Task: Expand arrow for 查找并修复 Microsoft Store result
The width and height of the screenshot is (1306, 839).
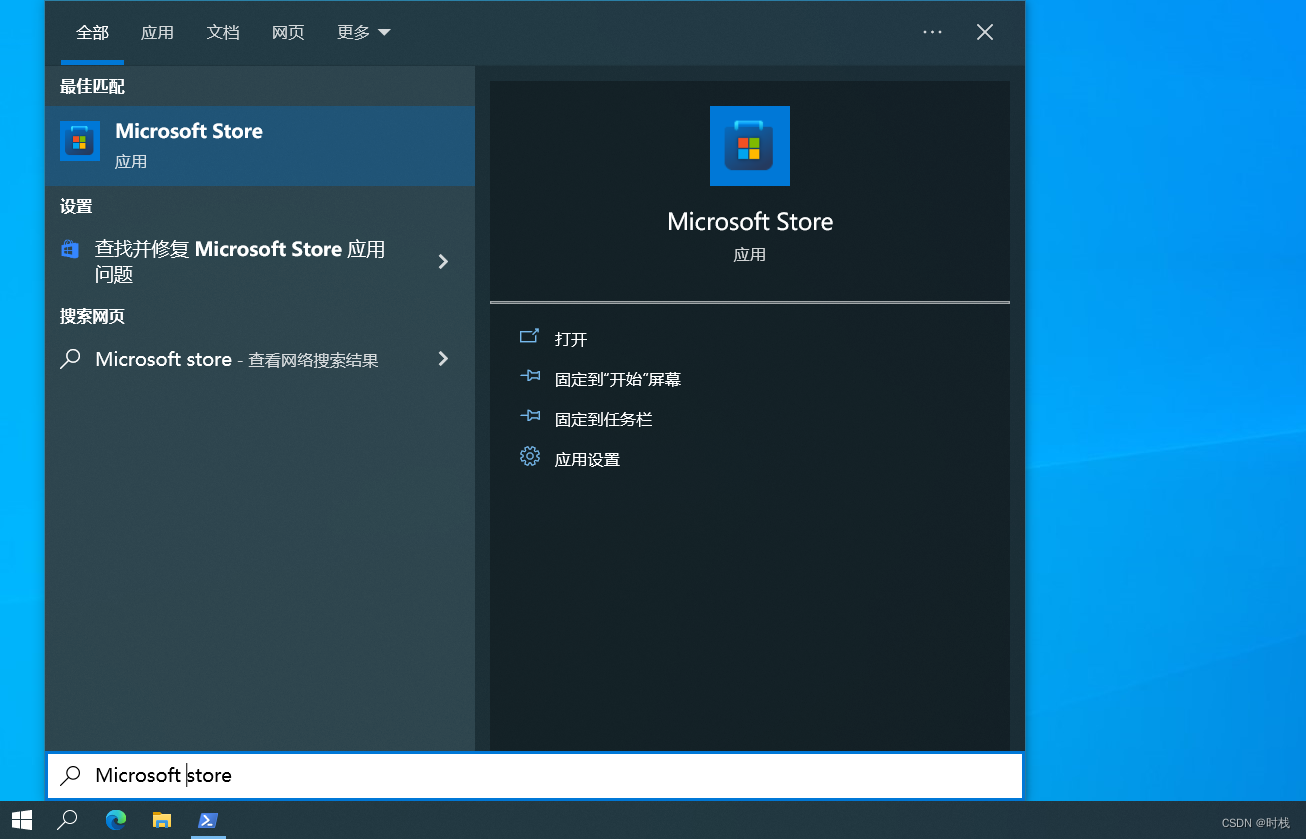Action: [443, 261]
